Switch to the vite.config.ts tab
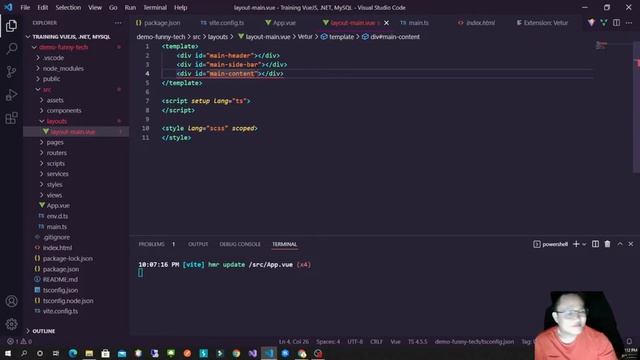The image size is (640, 360). pyautogui.click(x=223, y=23)
